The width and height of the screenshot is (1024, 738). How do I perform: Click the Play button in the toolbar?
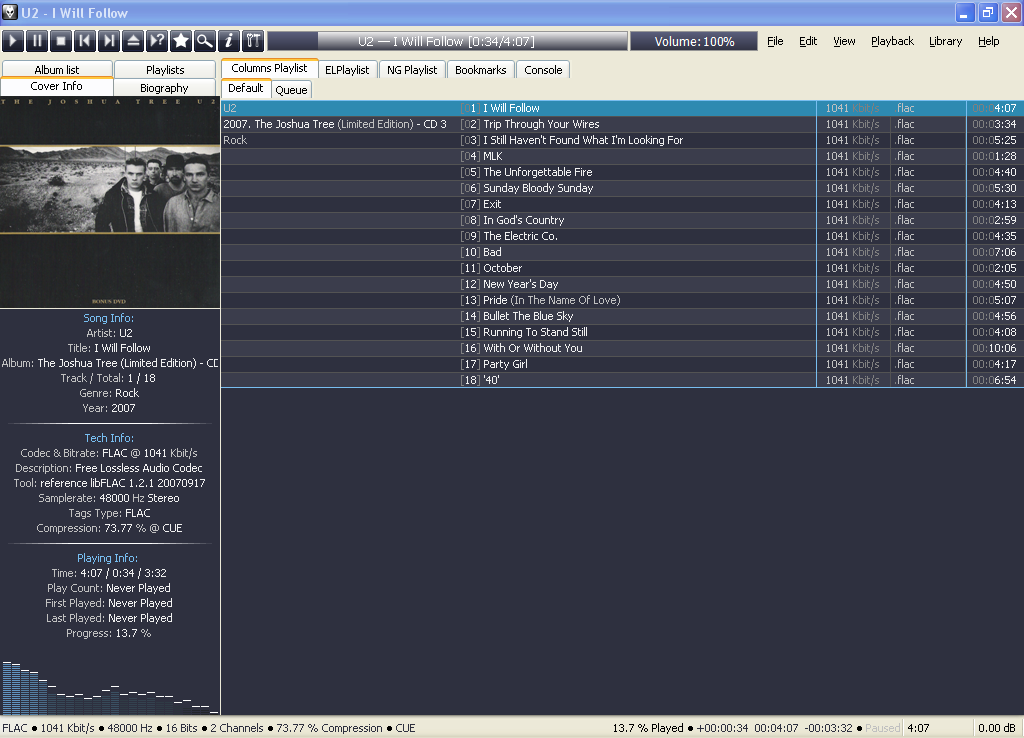(13, 41)
